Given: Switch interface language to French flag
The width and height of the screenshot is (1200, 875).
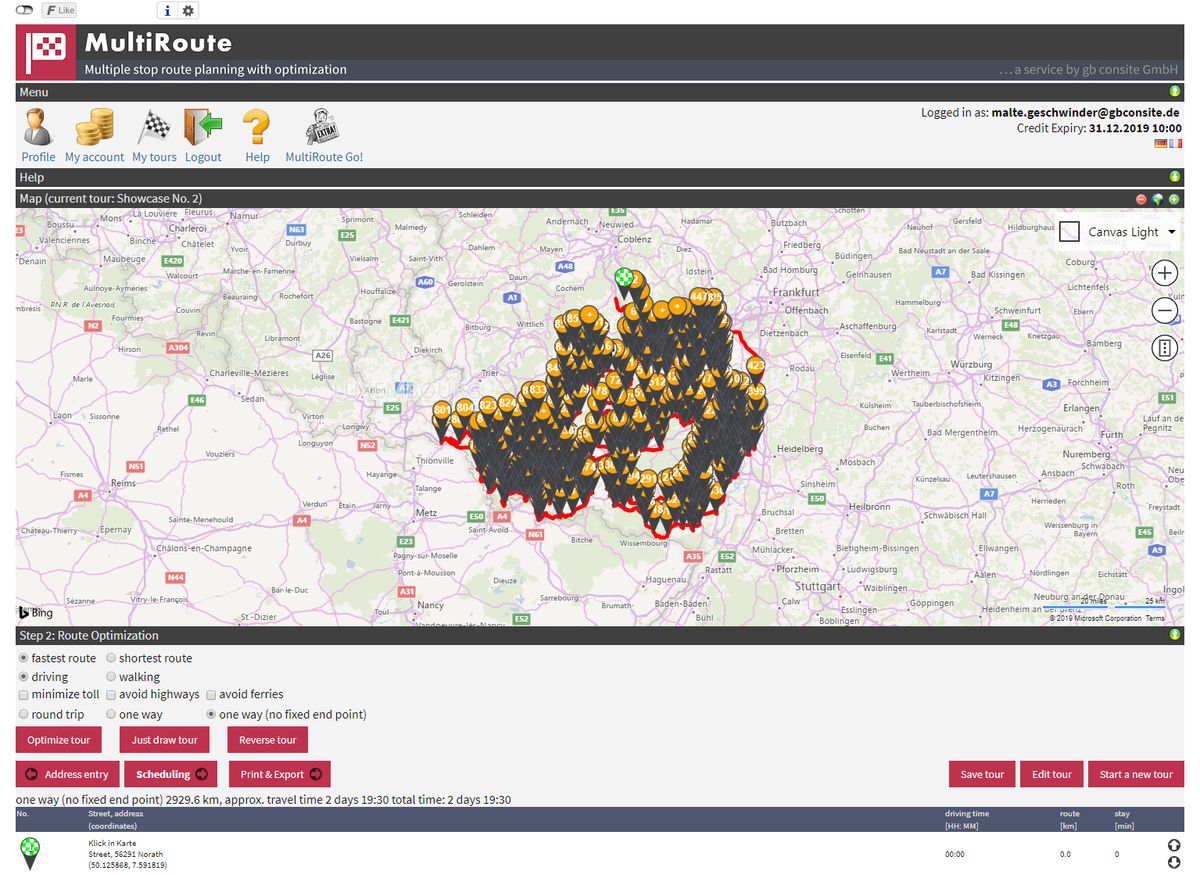Looking at the screenshot, I should click(x=1174, y=143).
